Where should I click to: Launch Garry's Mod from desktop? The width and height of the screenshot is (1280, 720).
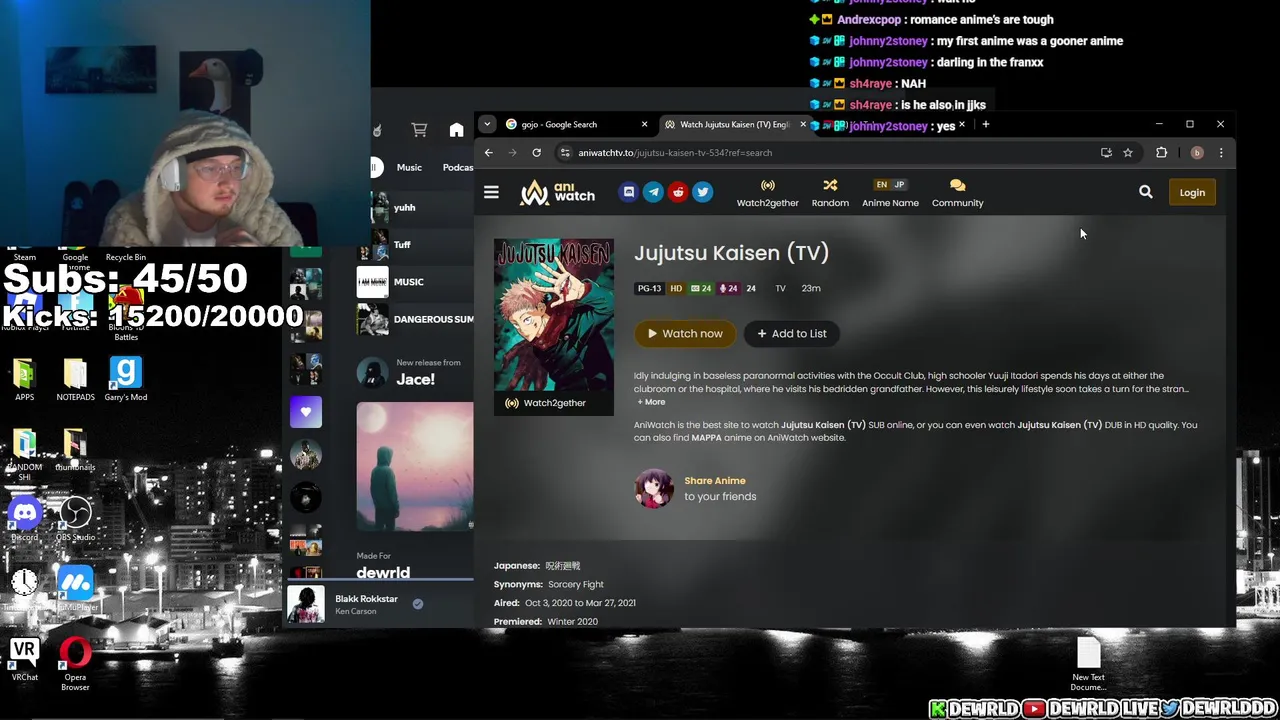[x=126, y=379]
